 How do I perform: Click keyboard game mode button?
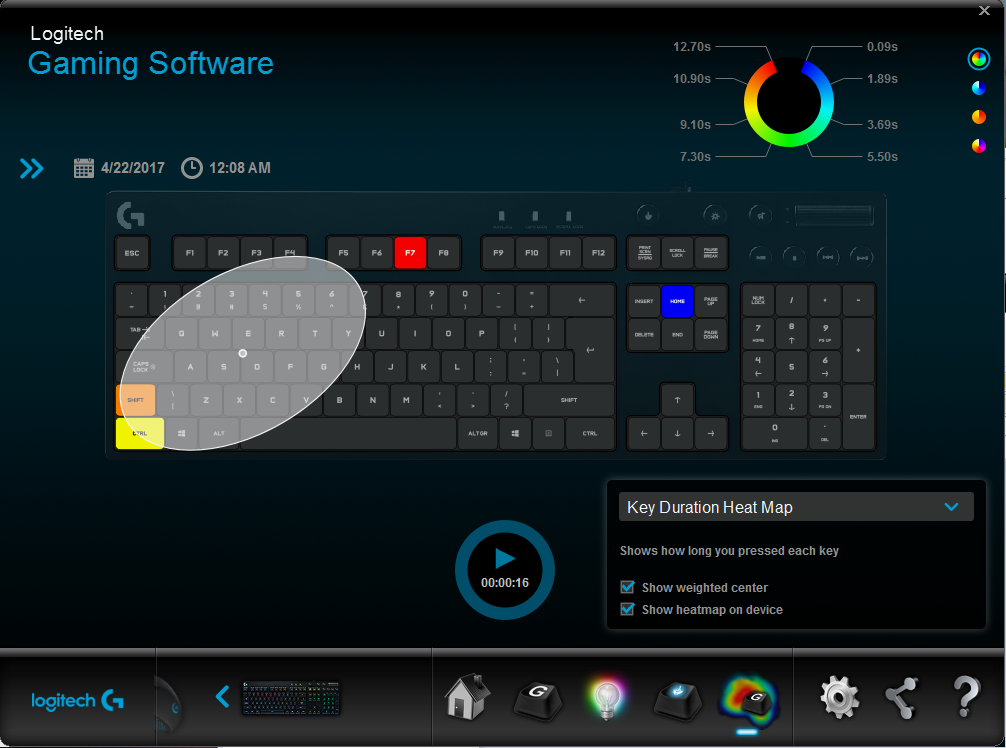pos(647,216)
